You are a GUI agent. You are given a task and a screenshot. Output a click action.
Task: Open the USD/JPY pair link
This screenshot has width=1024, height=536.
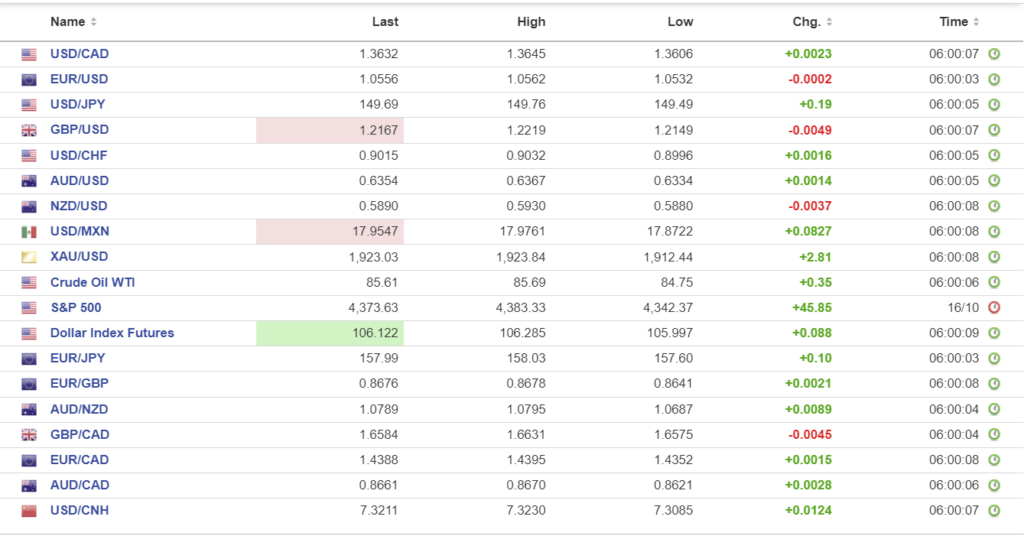point(79,104)
